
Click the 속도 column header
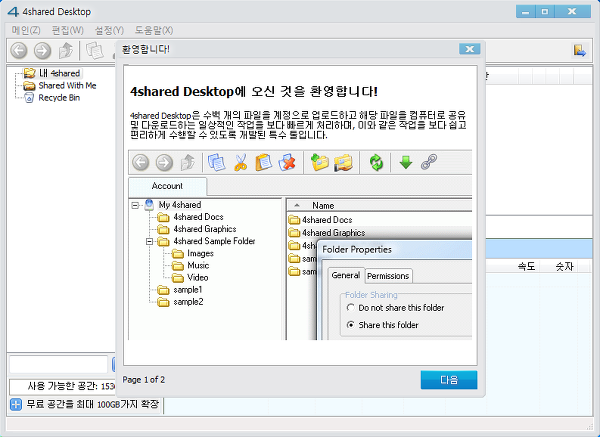tap(526, 266)
